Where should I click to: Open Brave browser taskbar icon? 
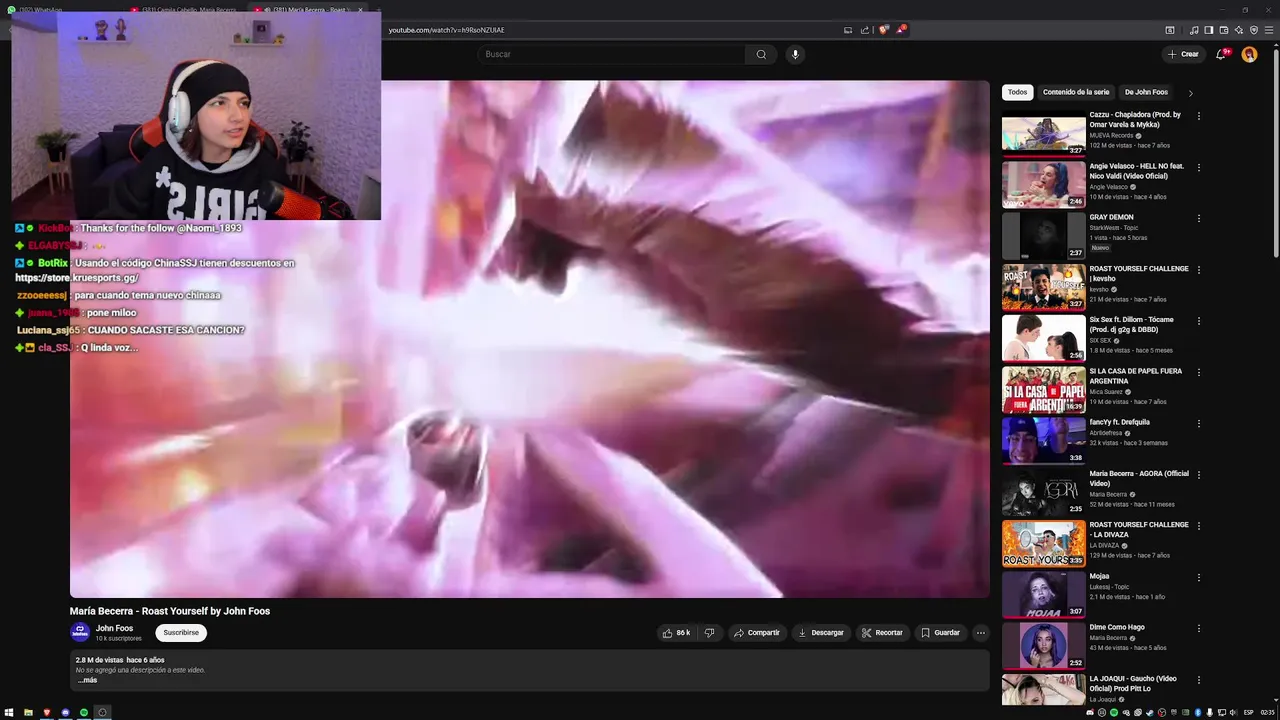(x=46, y=712)
